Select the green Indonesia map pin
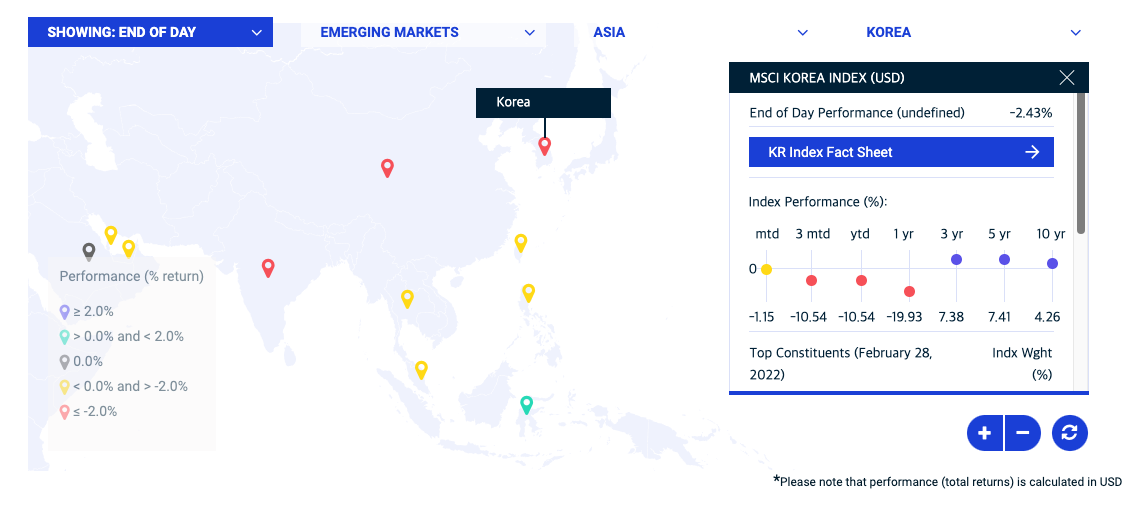1126x510 pixels. tap(526, 405)
